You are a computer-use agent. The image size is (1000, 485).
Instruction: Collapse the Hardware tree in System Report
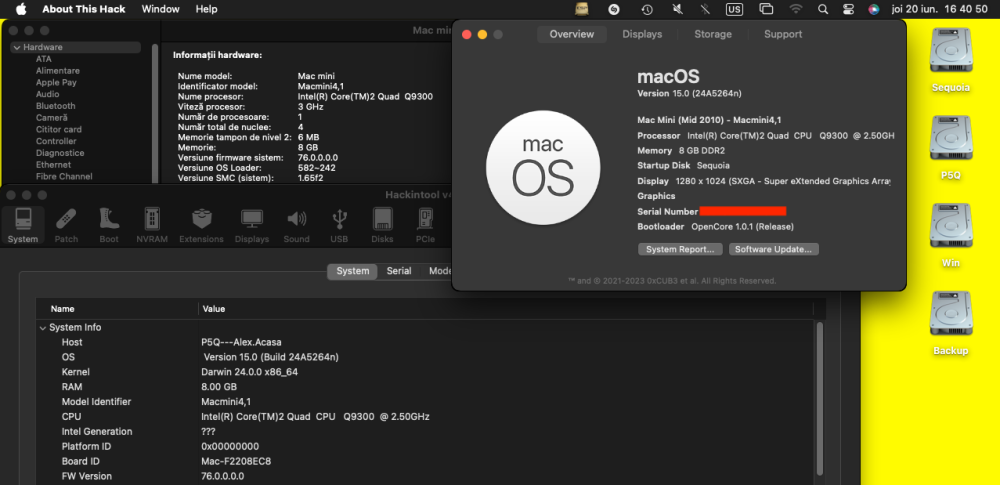pyautogui.click(x=17, y=47)
